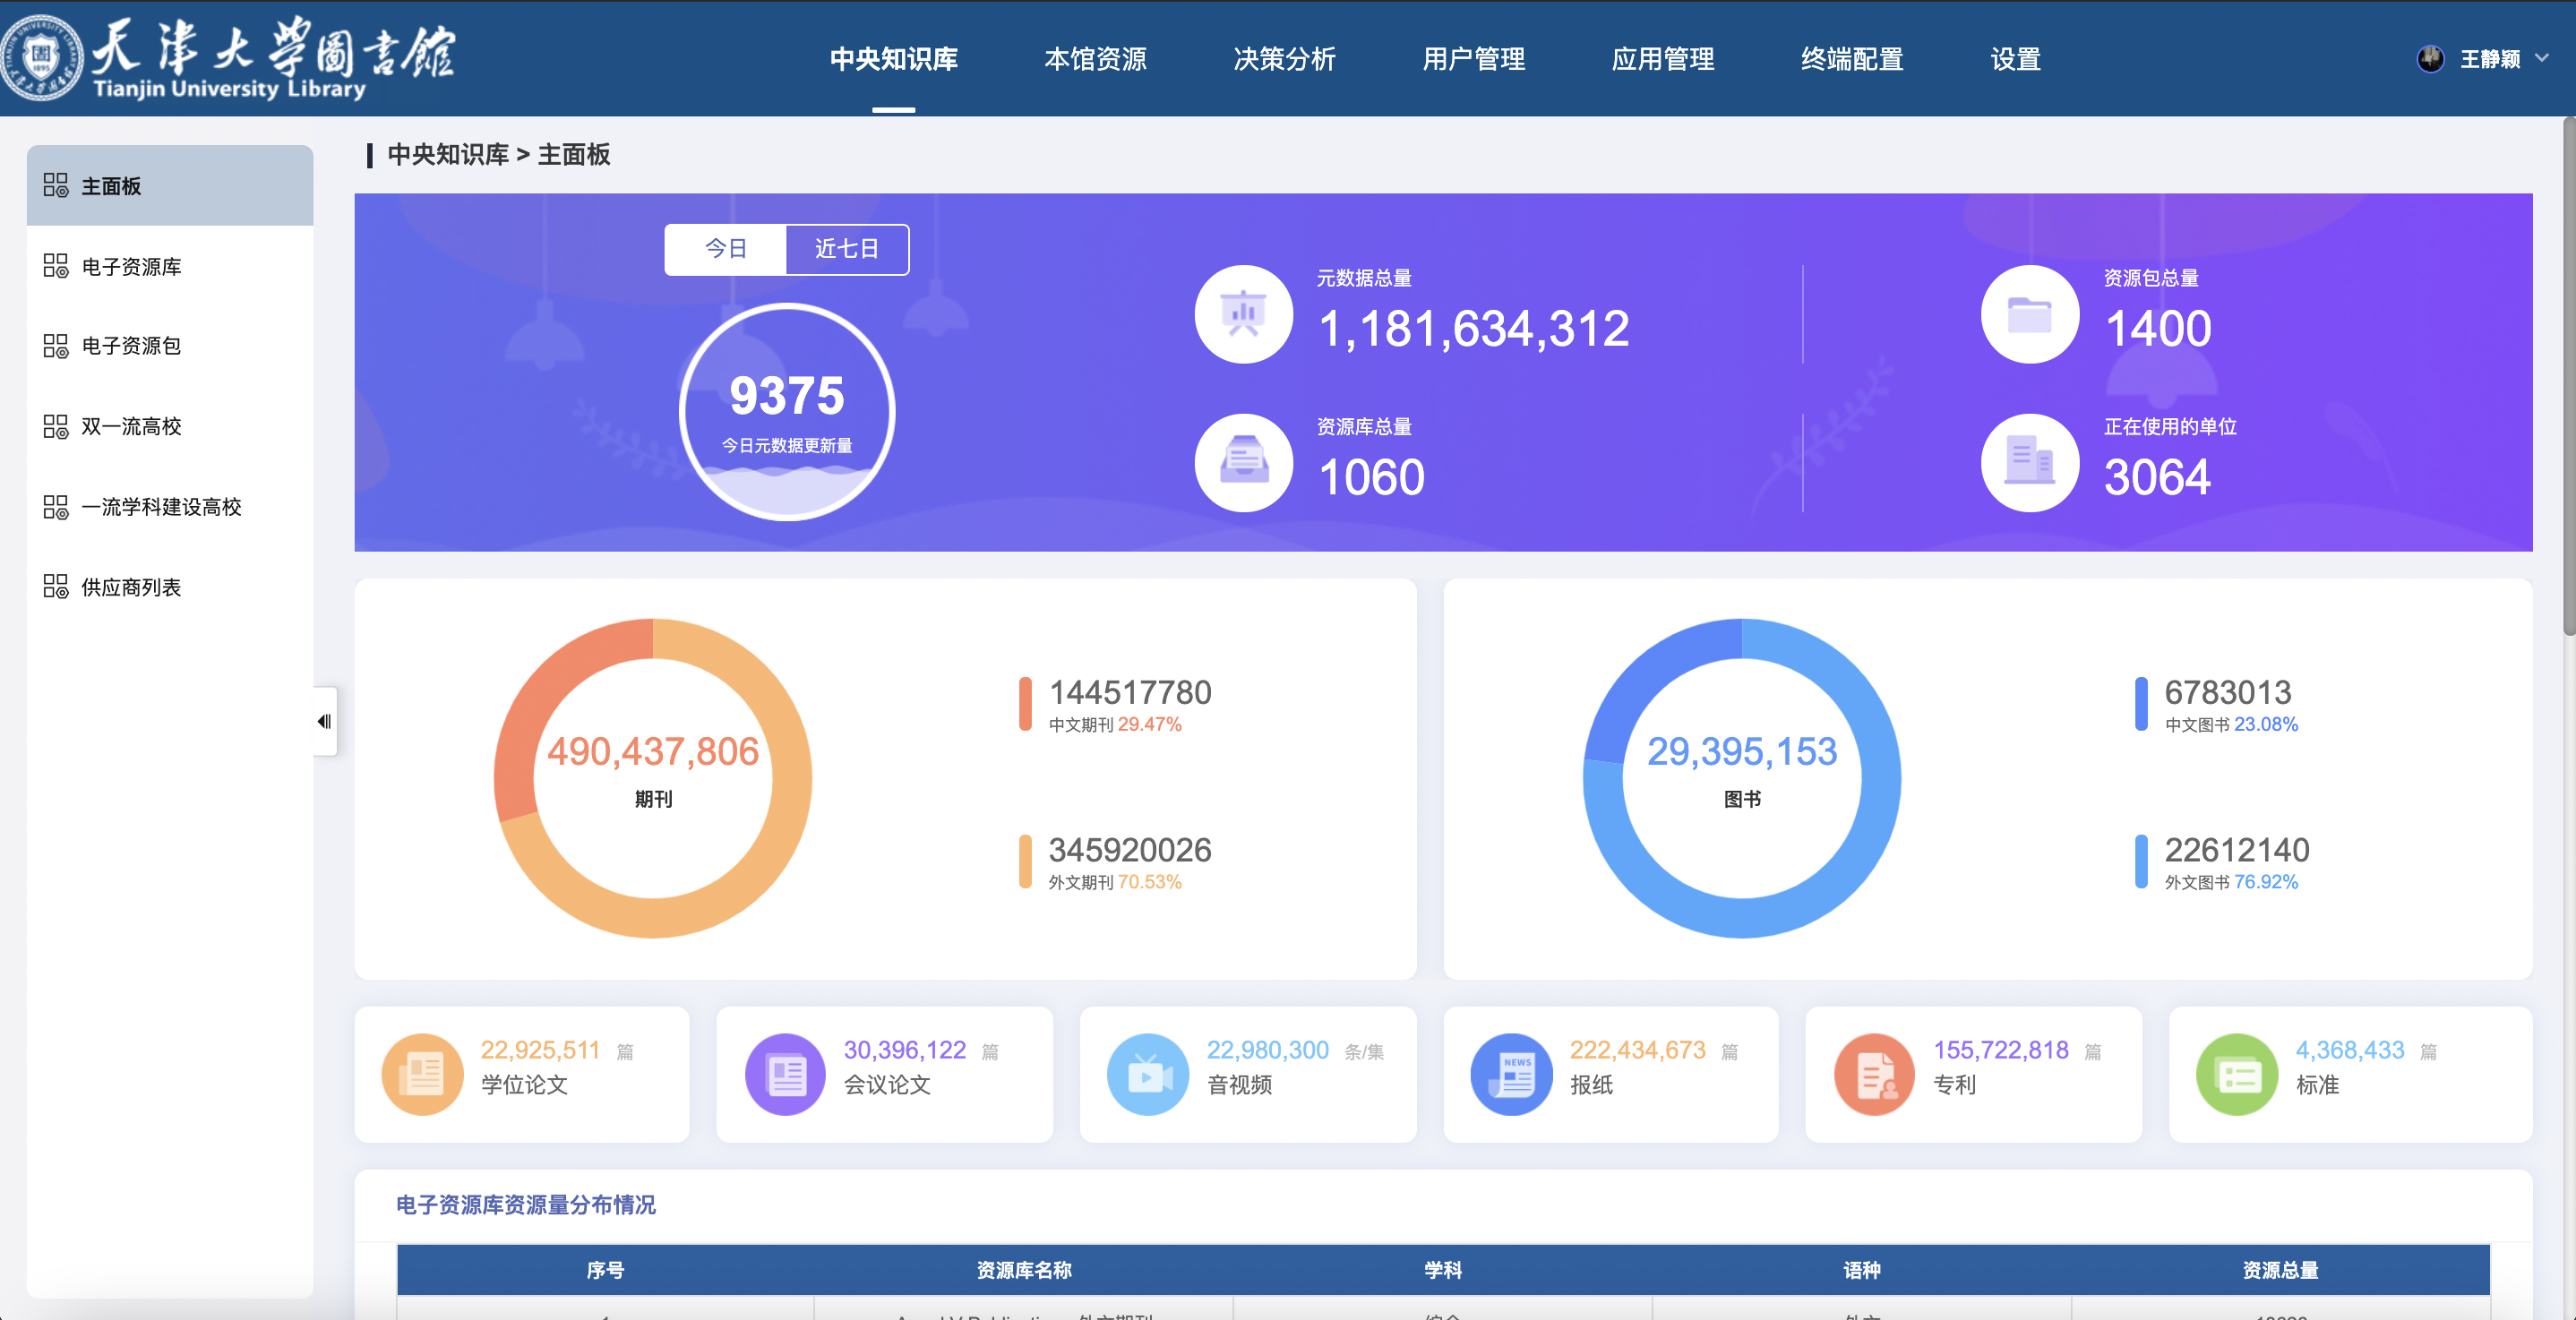Click the 音视频 video camera icon

tap(1148, 1074)
